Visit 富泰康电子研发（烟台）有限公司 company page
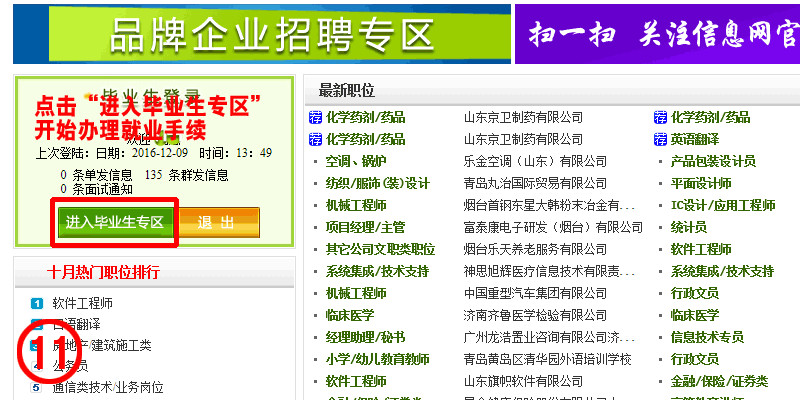 553,227
